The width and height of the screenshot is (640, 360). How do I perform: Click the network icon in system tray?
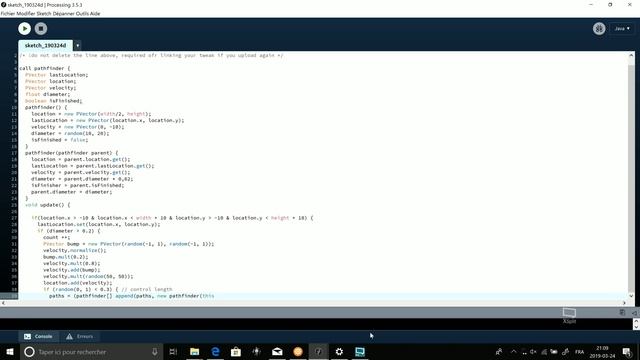tap(544, 351)
